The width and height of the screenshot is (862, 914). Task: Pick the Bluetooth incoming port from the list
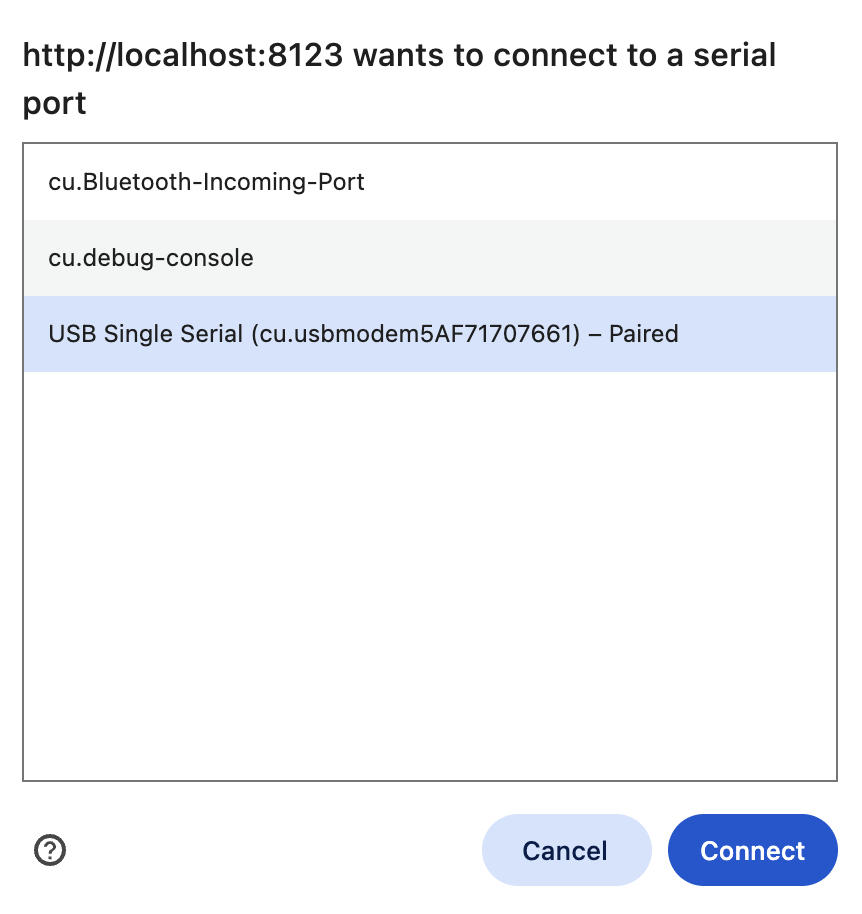[x=207, y=182]
